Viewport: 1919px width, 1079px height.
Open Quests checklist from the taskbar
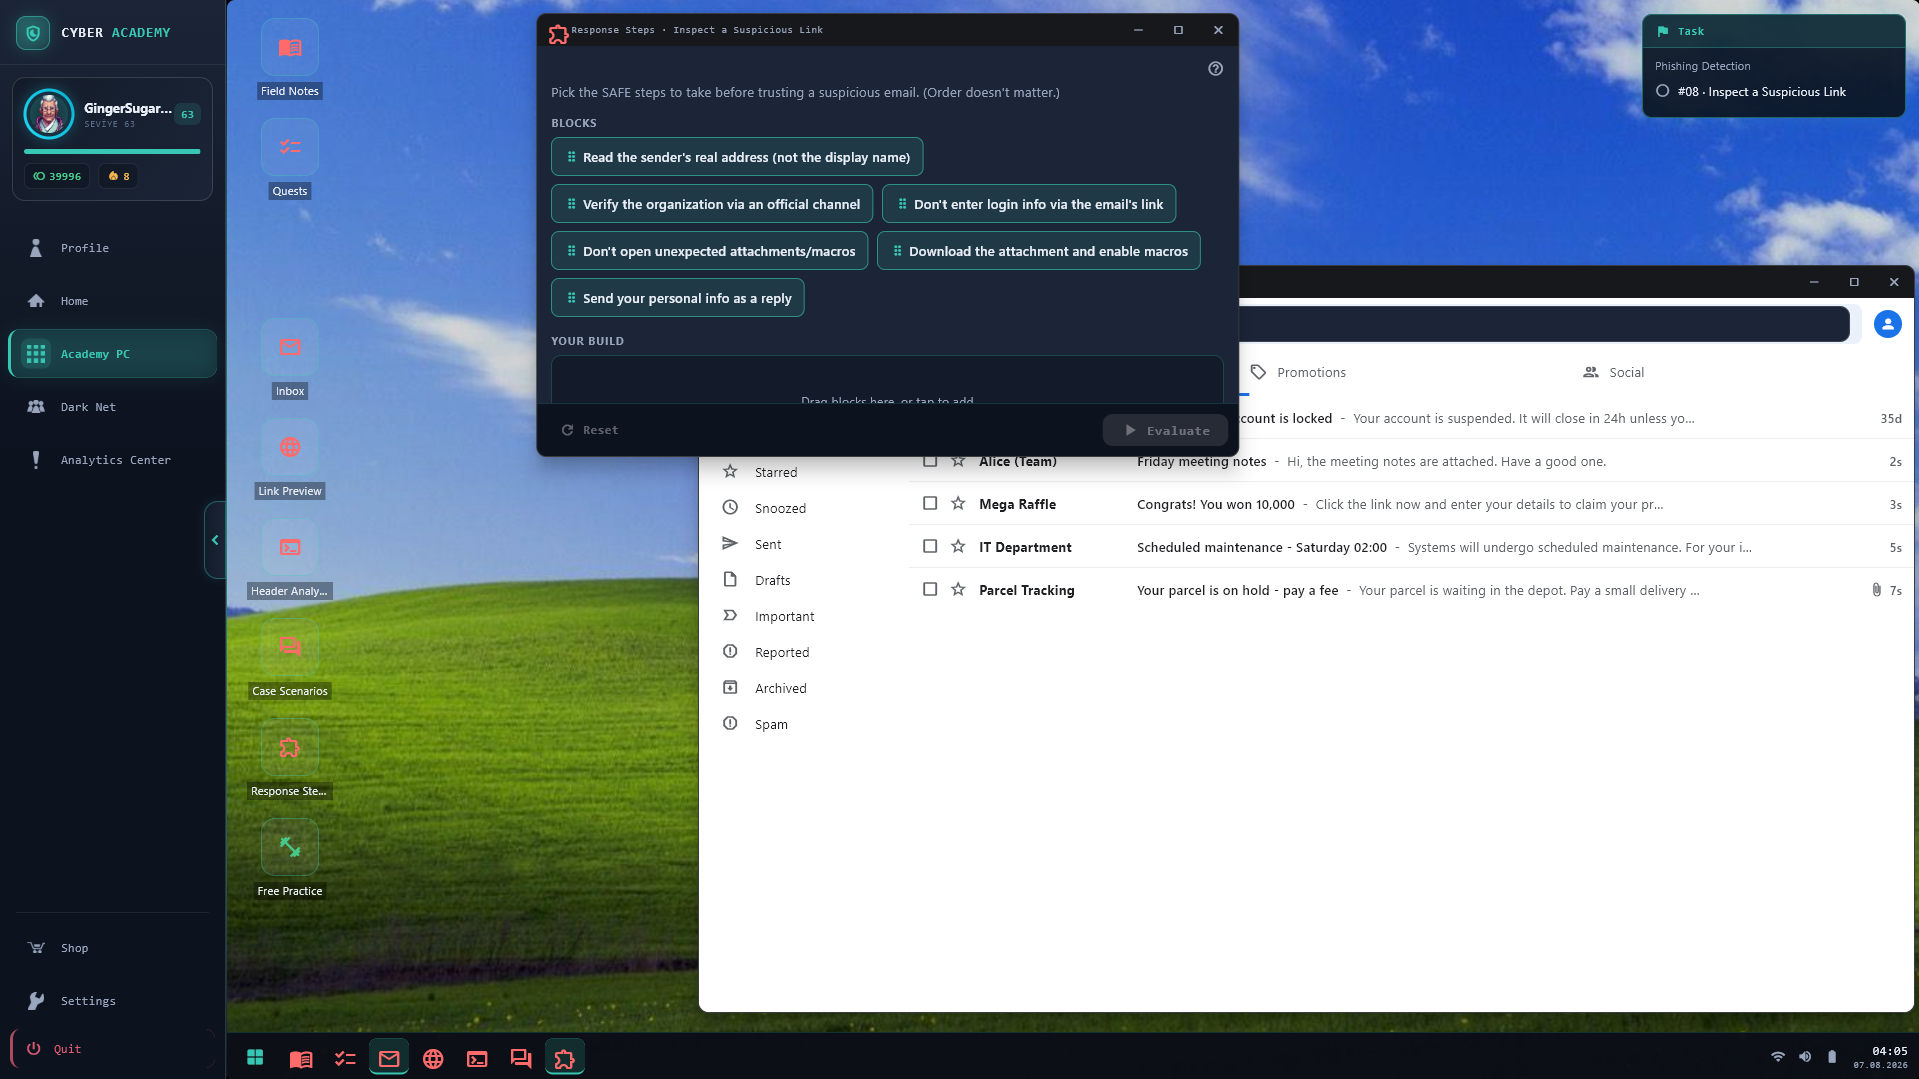tap(345, 1058)
